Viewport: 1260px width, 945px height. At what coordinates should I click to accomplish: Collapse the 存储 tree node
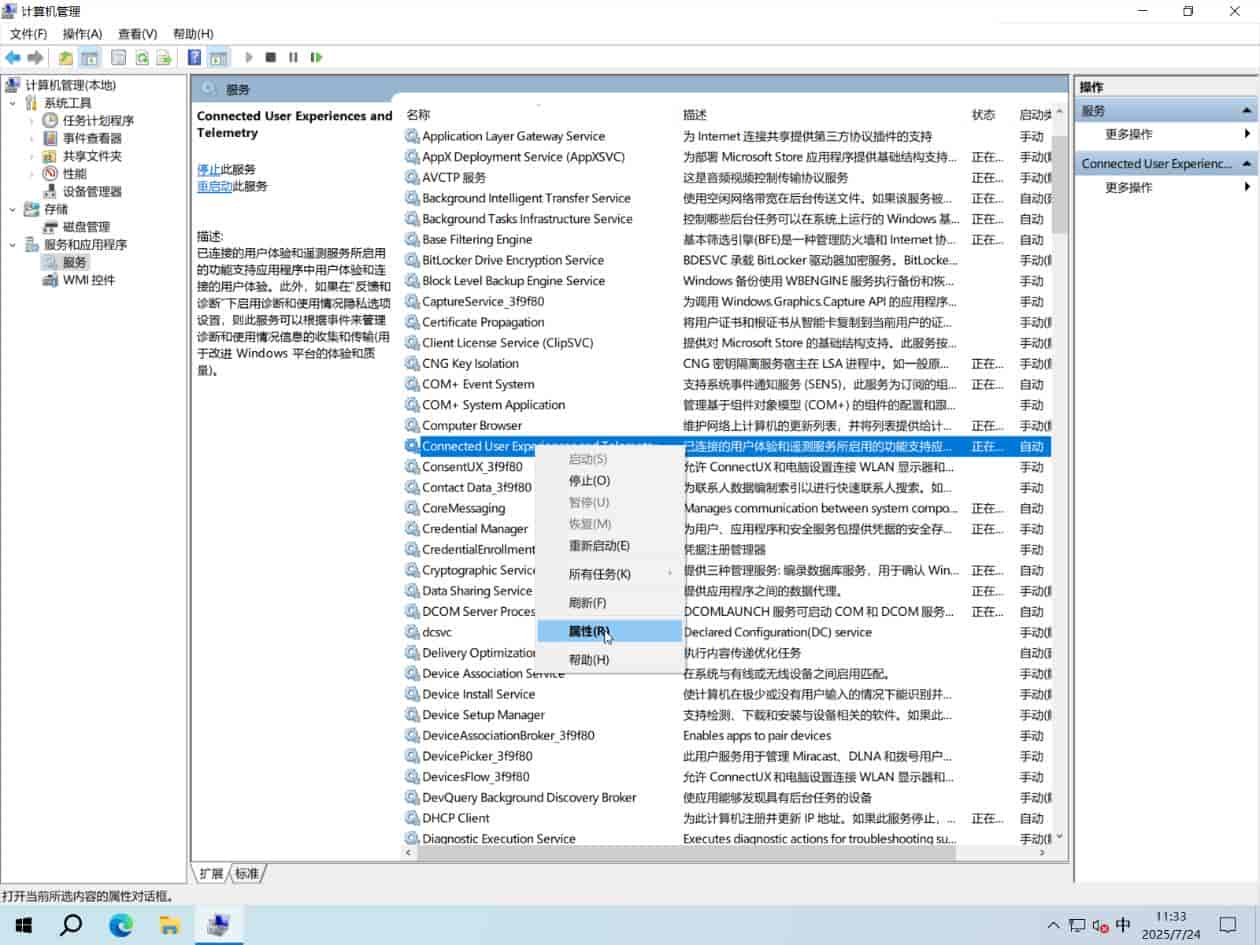[12, 209]
